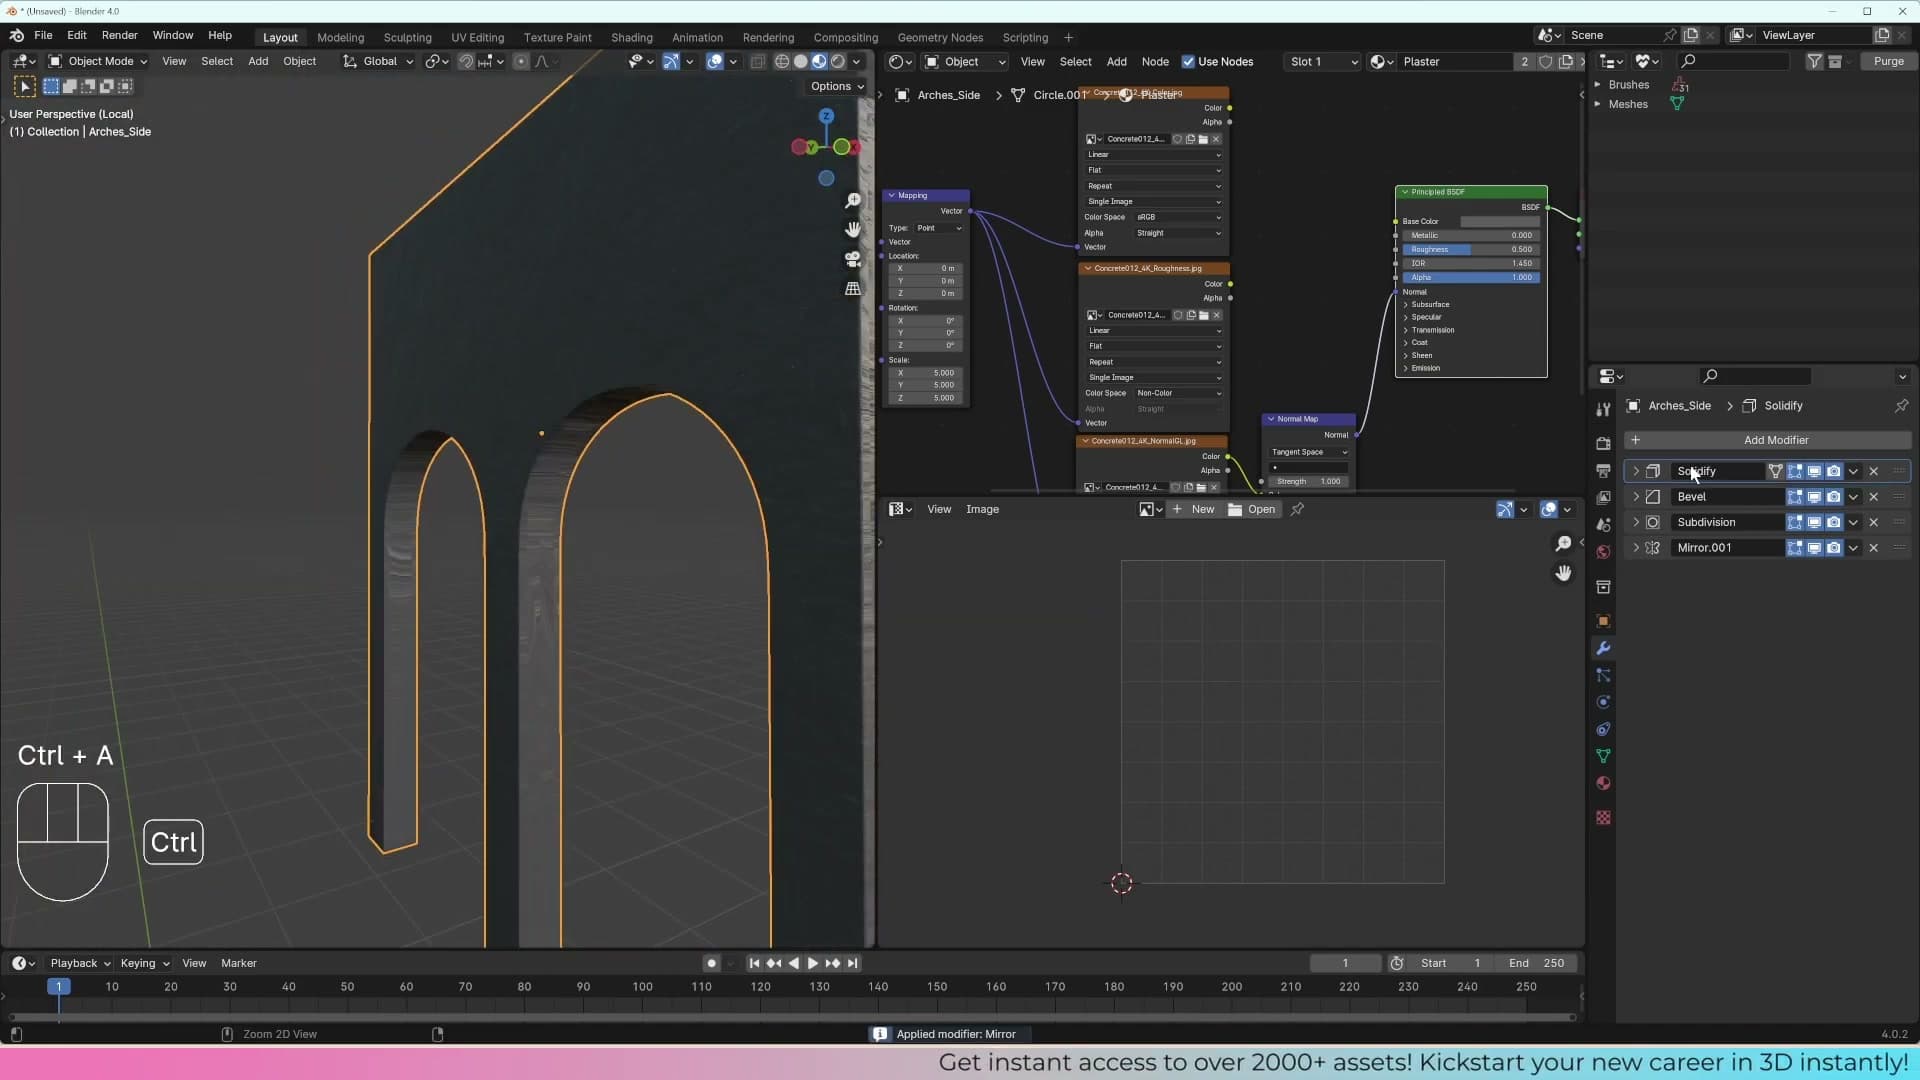
Task: Toggle Solidify on-cage vertex icon
Action: (x=1775, y=471)
